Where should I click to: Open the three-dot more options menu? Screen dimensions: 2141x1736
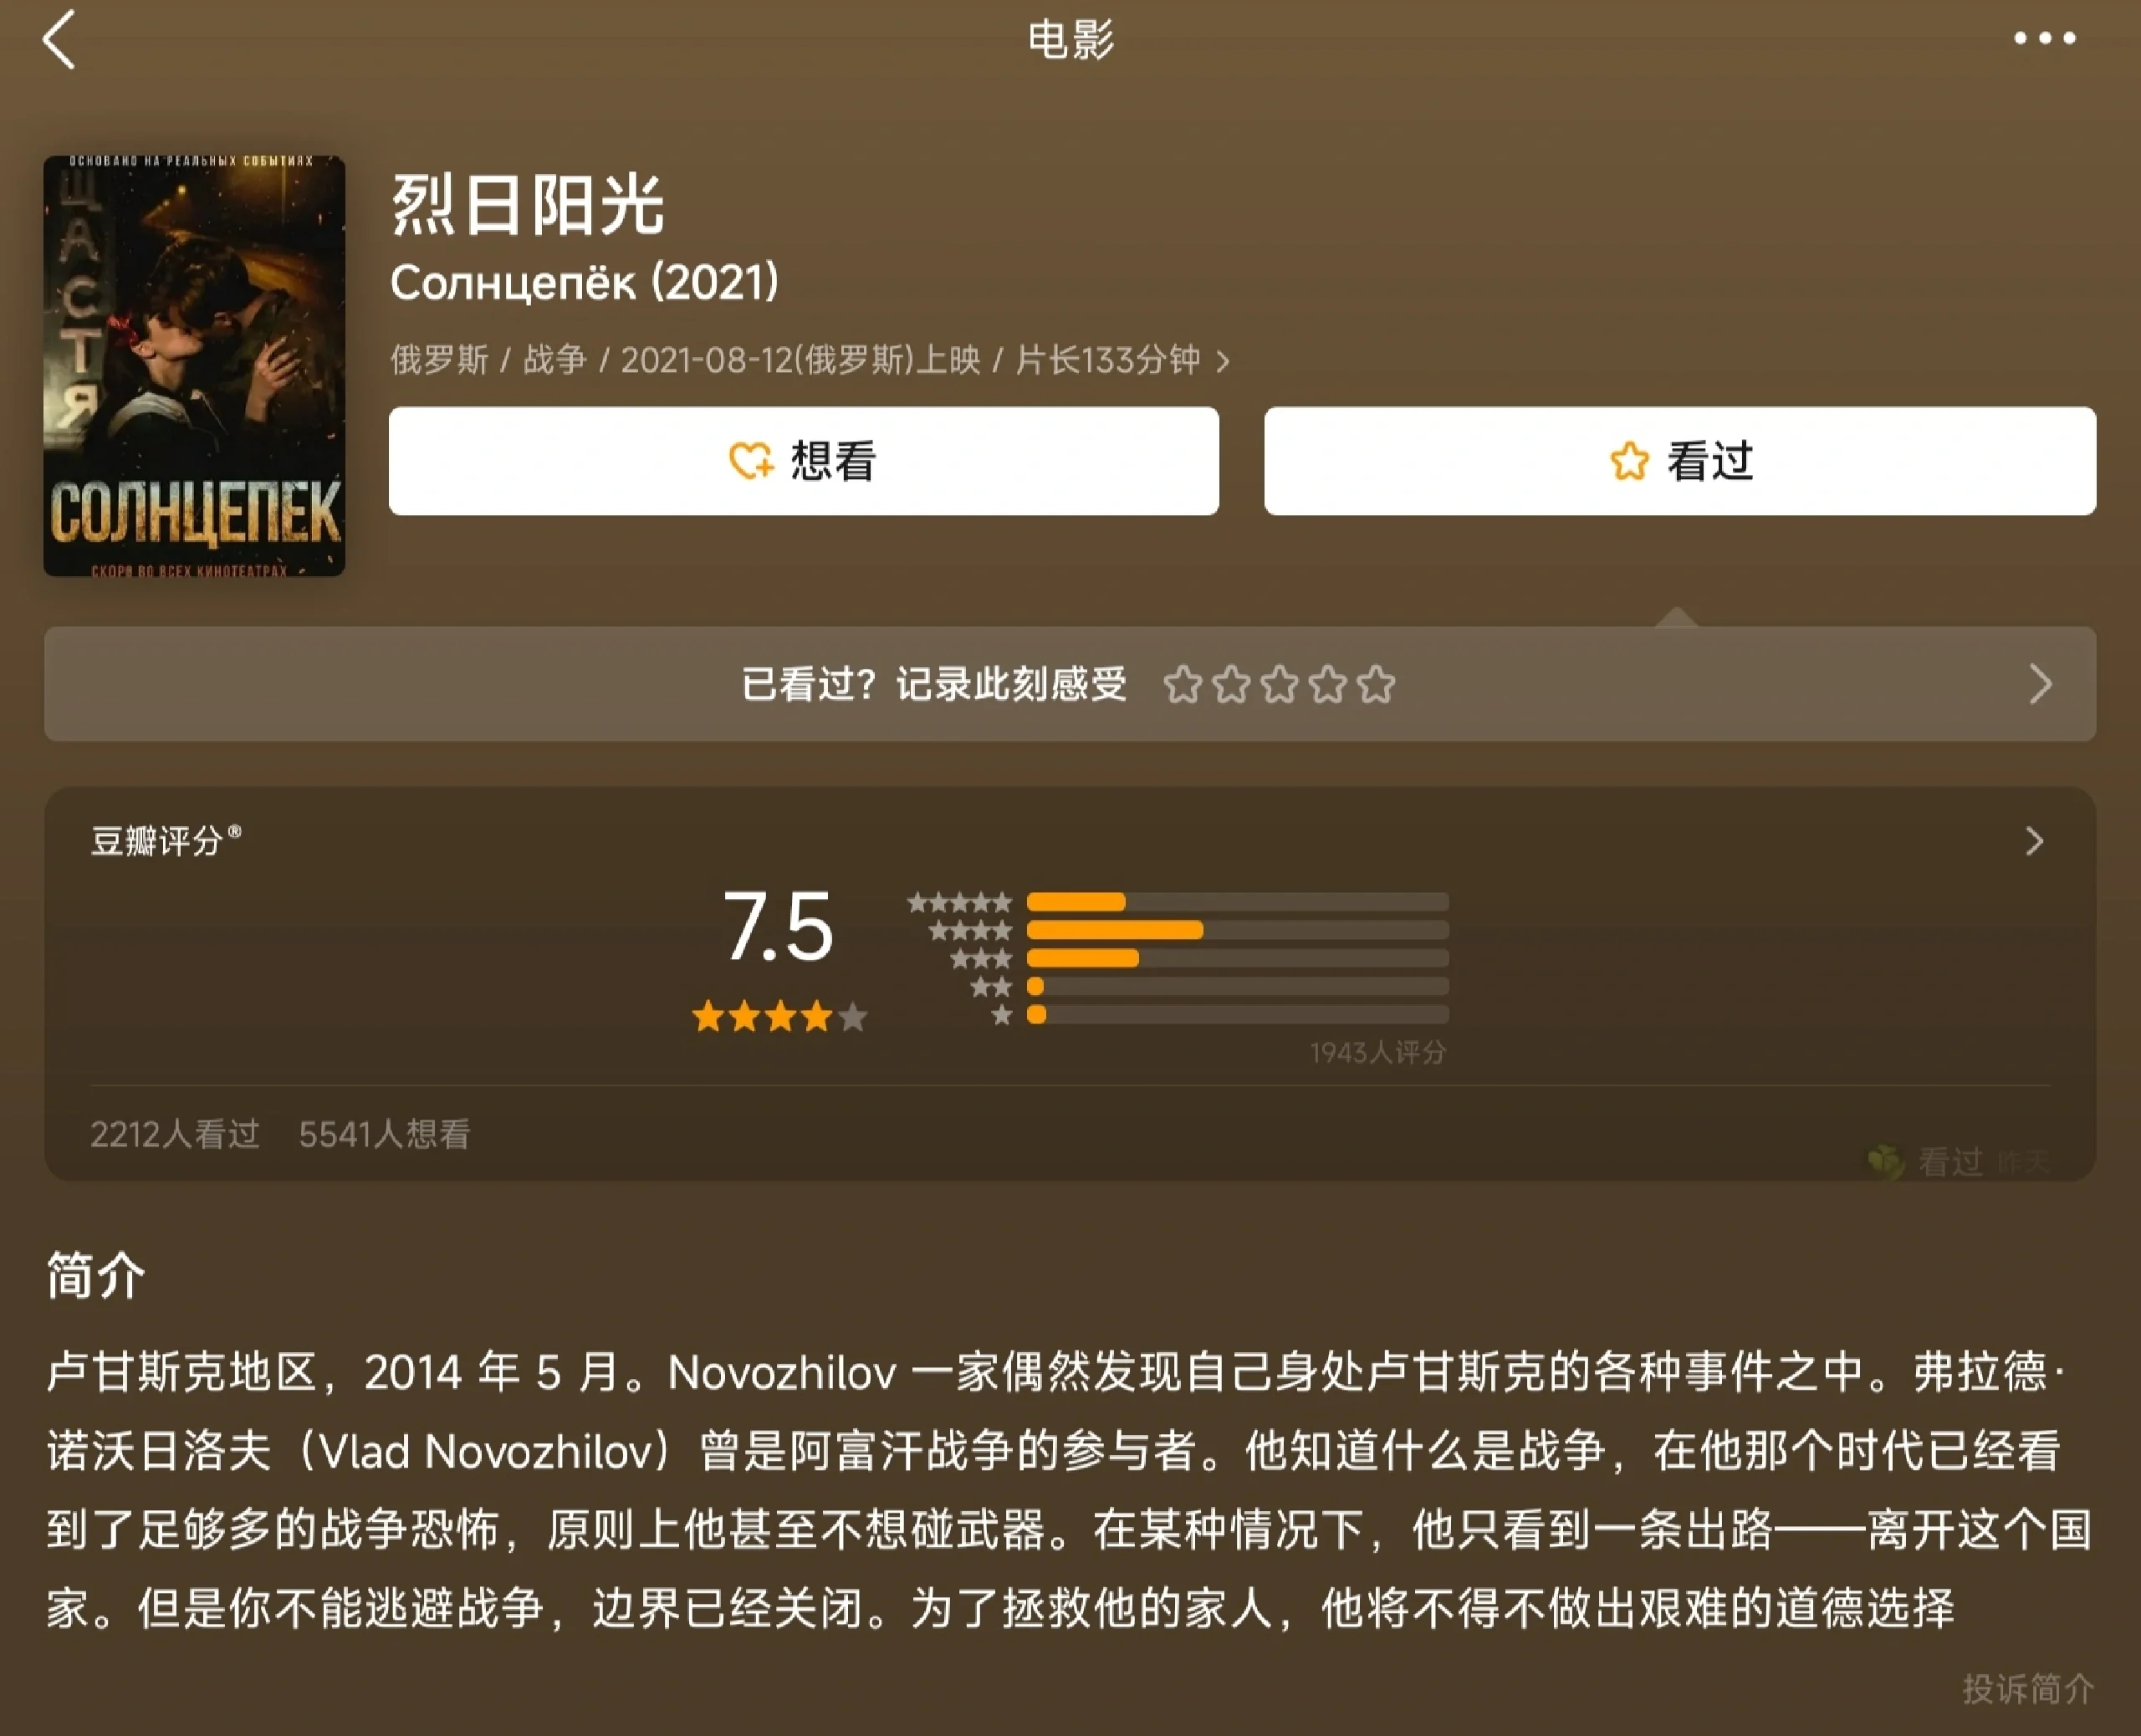tap(2044, 38)
